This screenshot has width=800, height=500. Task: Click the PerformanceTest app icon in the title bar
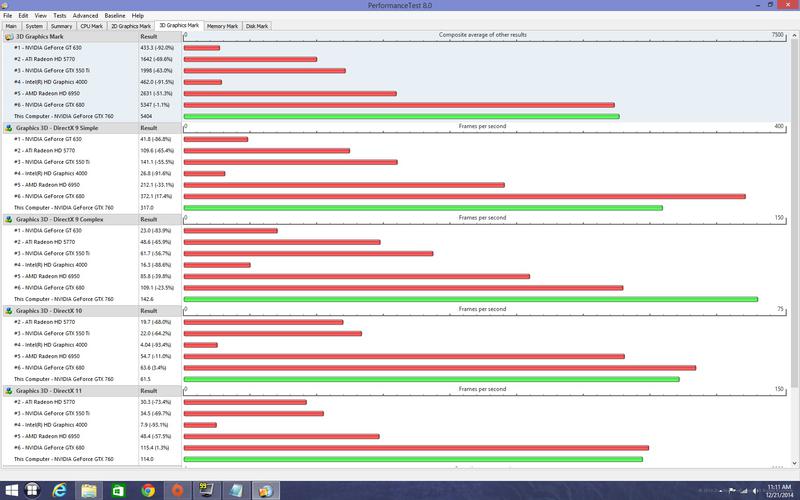tap(4, 5)
